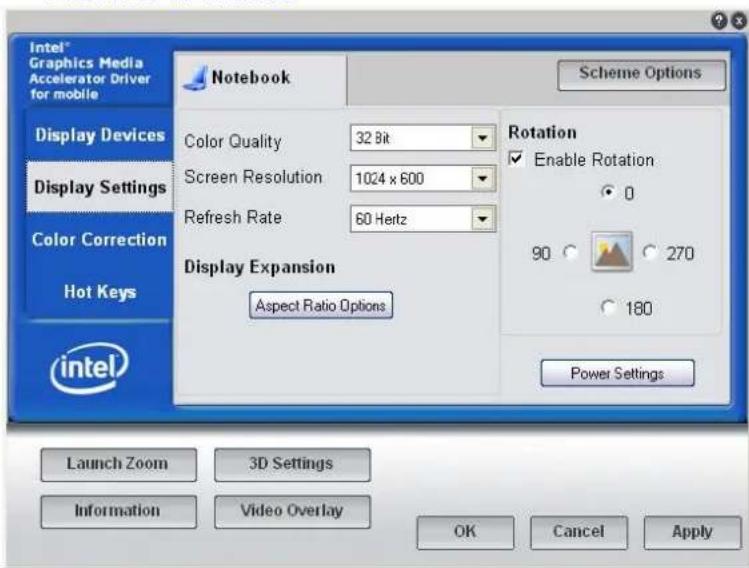Open Video Overlay settings
The image size is (749, 568).
292,512
